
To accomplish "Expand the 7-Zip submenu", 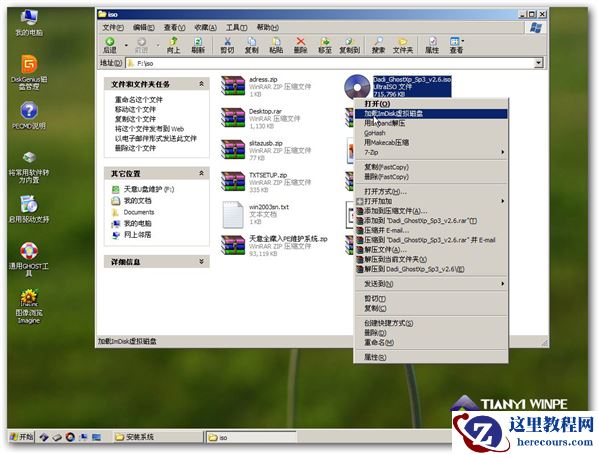I will (502, 152).
